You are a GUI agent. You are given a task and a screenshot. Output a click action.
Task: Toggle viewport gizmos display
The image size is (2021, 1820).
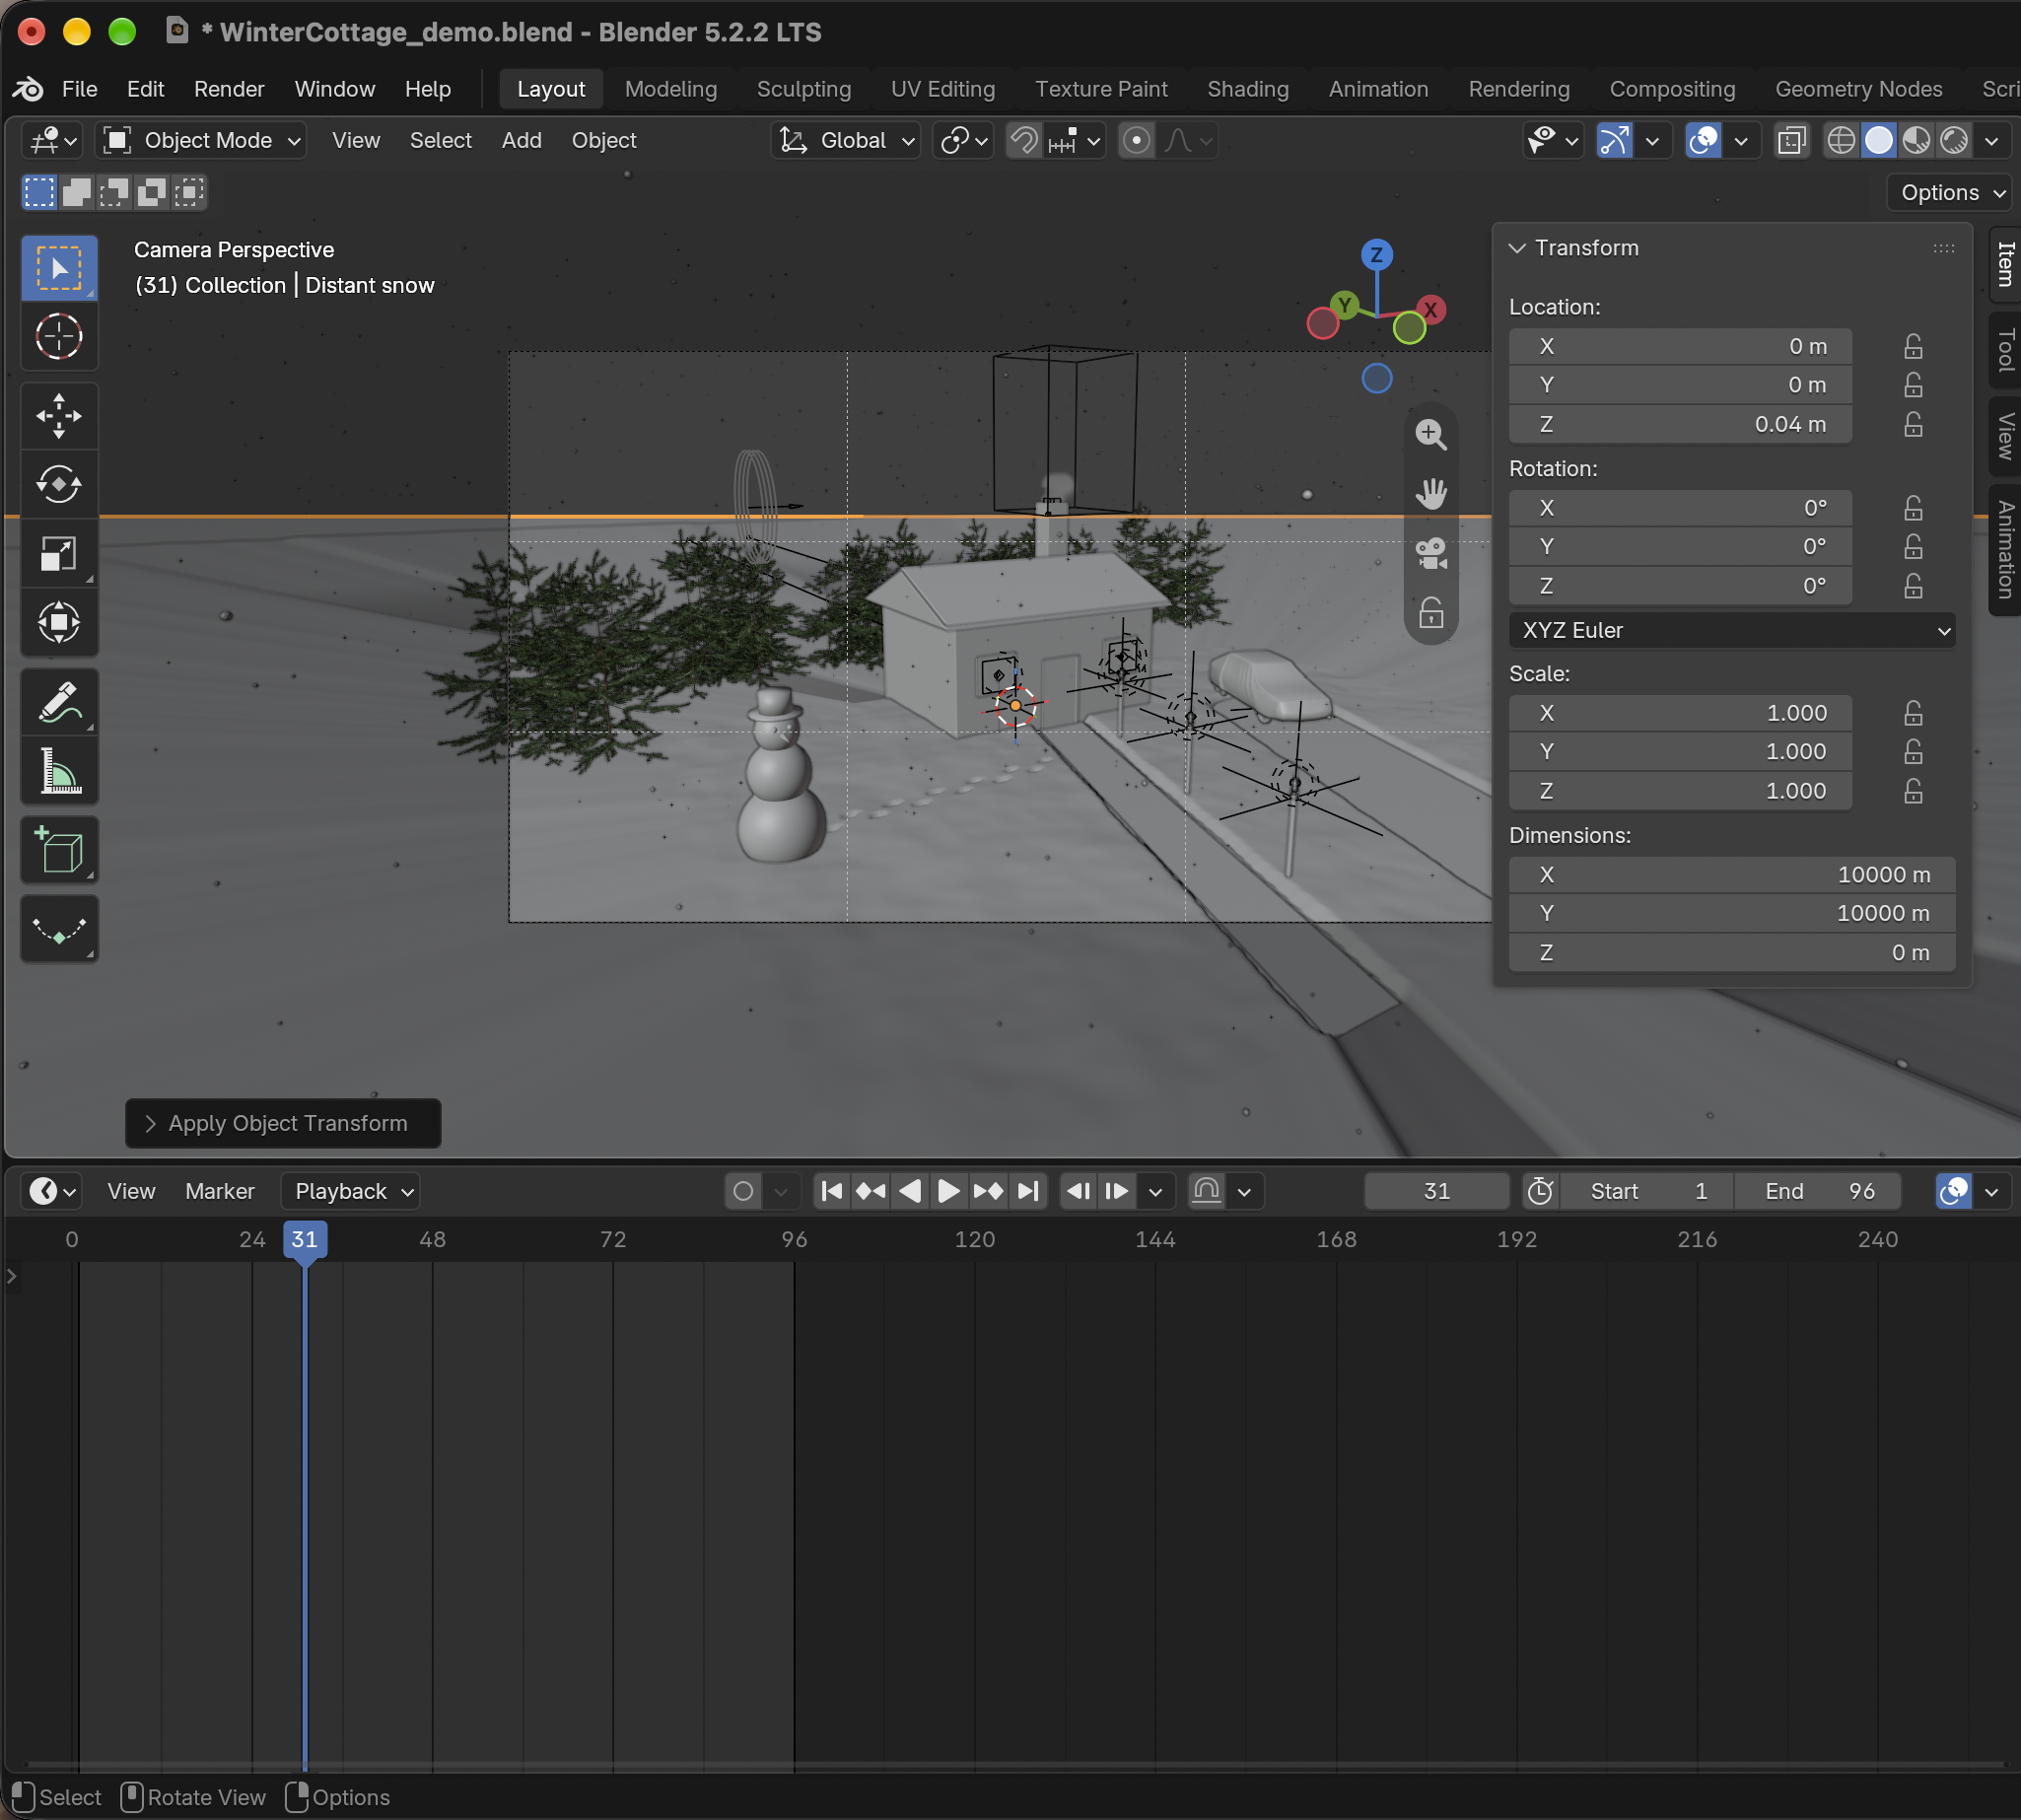1614,140
